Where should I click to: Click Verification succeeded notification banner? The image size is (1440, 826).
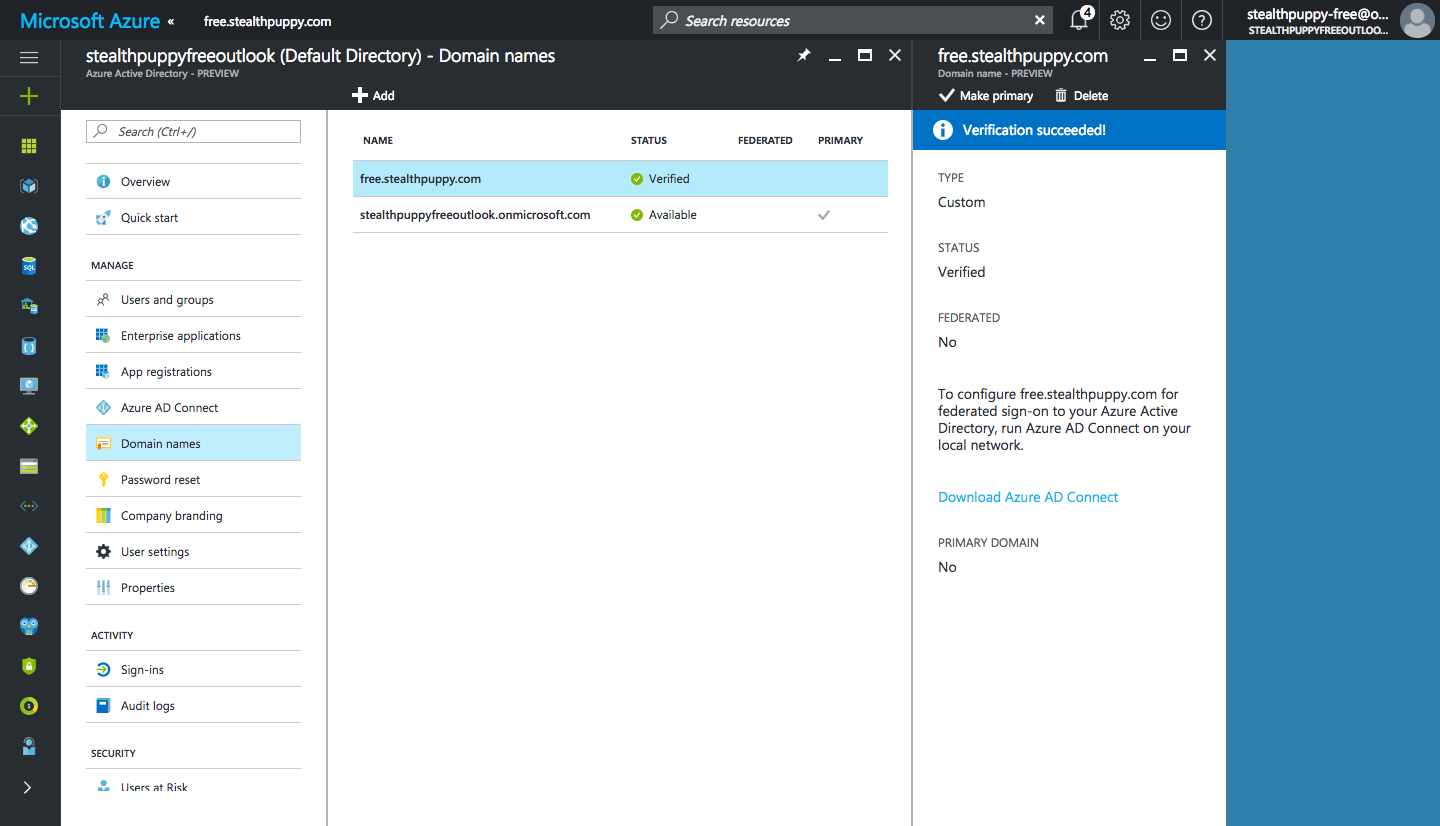tap(1069, 130)
